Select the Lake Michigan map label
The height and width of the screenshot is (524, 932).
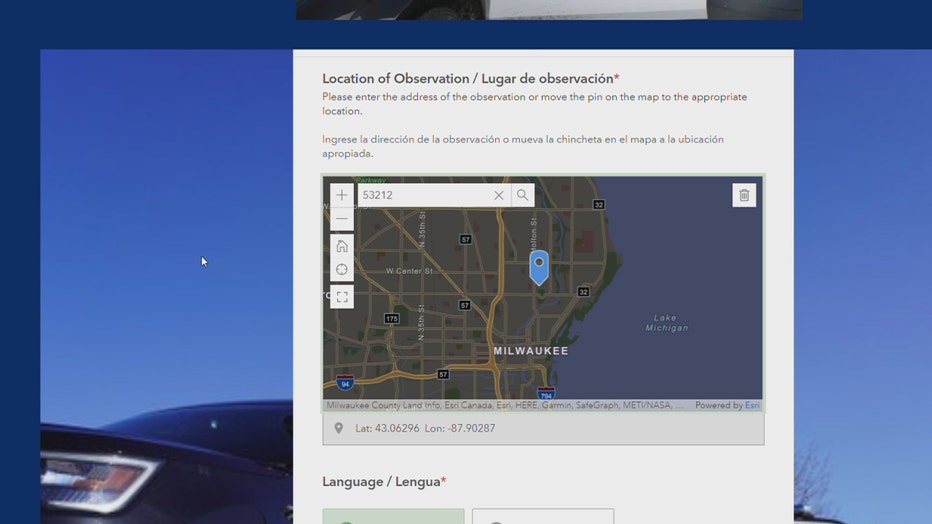pyautogui.click(x=666, y=323)
